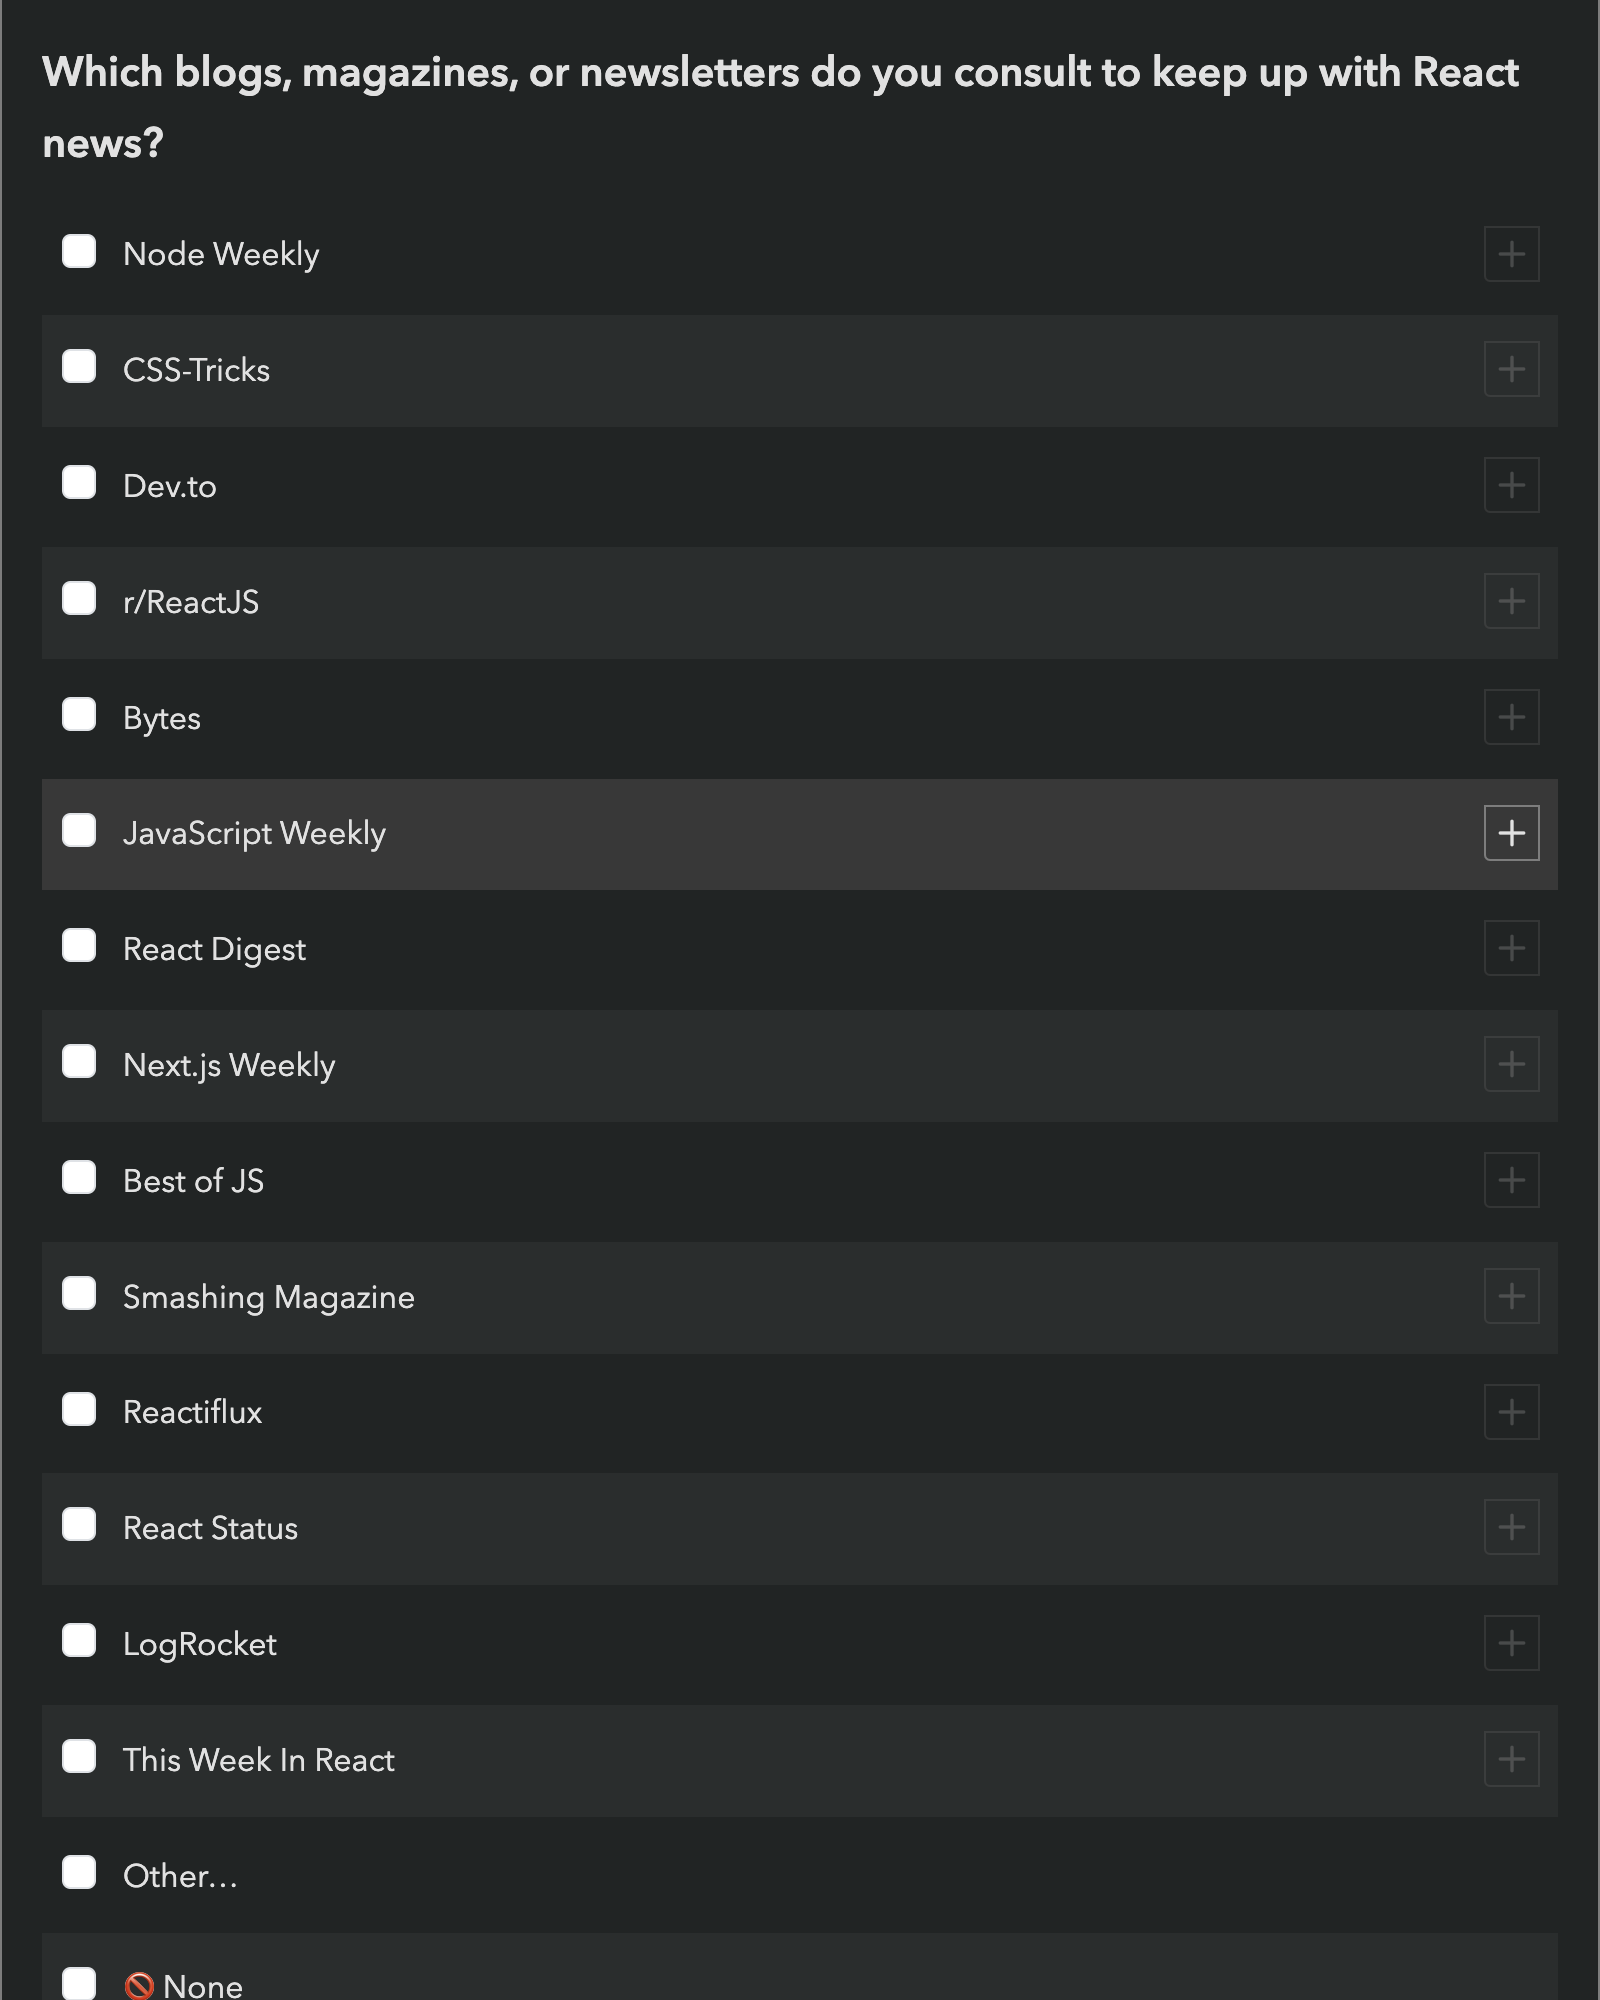The image size is (1600, 2000).
Task: Click the Other… option label
Action: 180,1876
